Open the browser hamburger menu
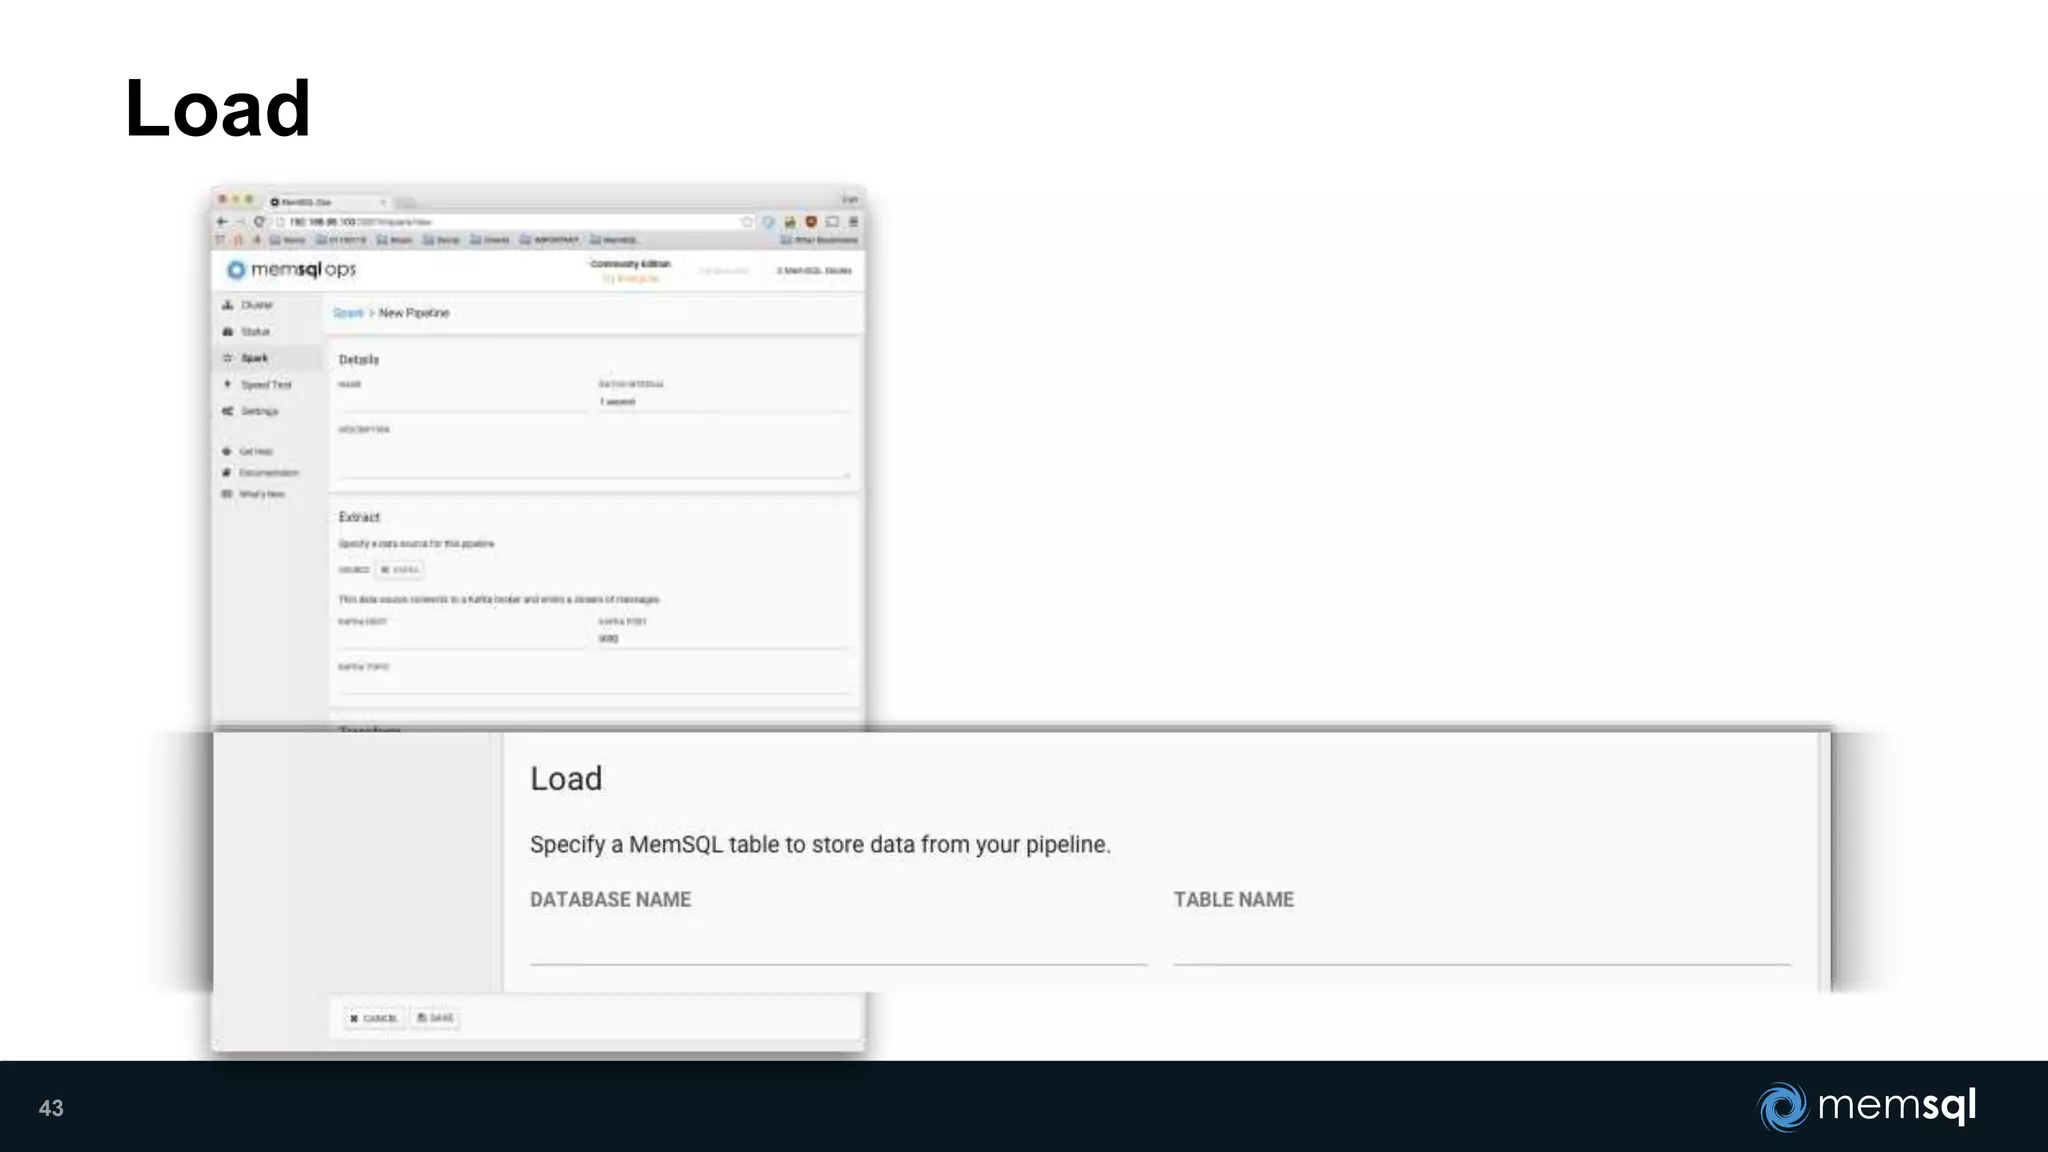Image resolution: width=2048 pixels, height=1152 pixels. point(853,222)
